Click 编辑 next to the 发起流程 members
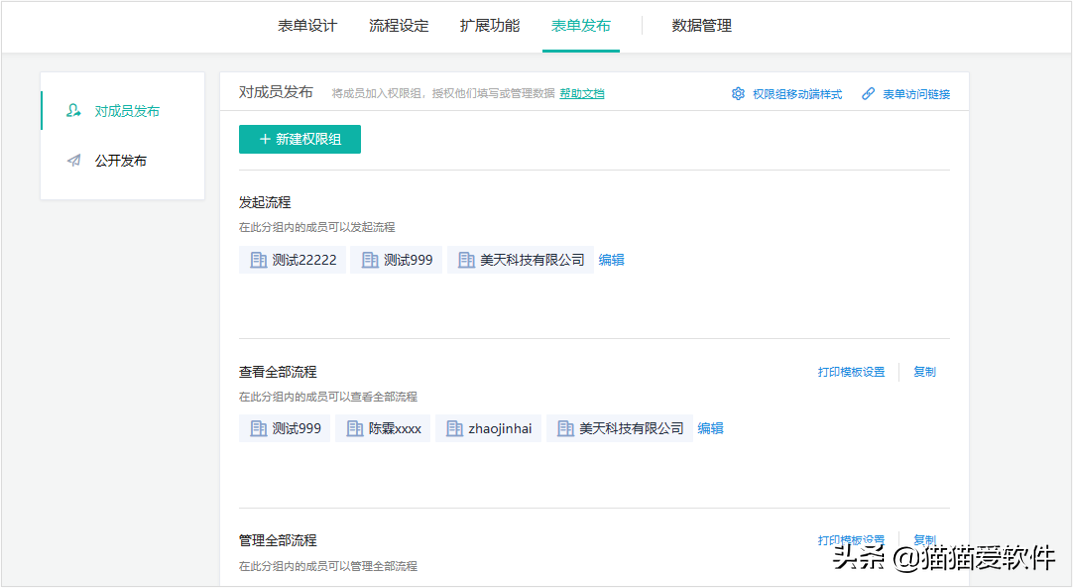1073x588 pixels. [610, 259]
